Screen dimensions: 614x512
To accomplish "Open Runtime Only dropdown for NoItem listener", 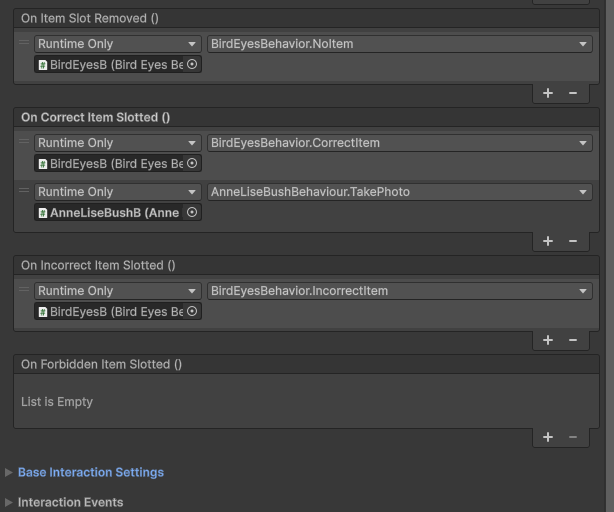I will tap(117, 44).
